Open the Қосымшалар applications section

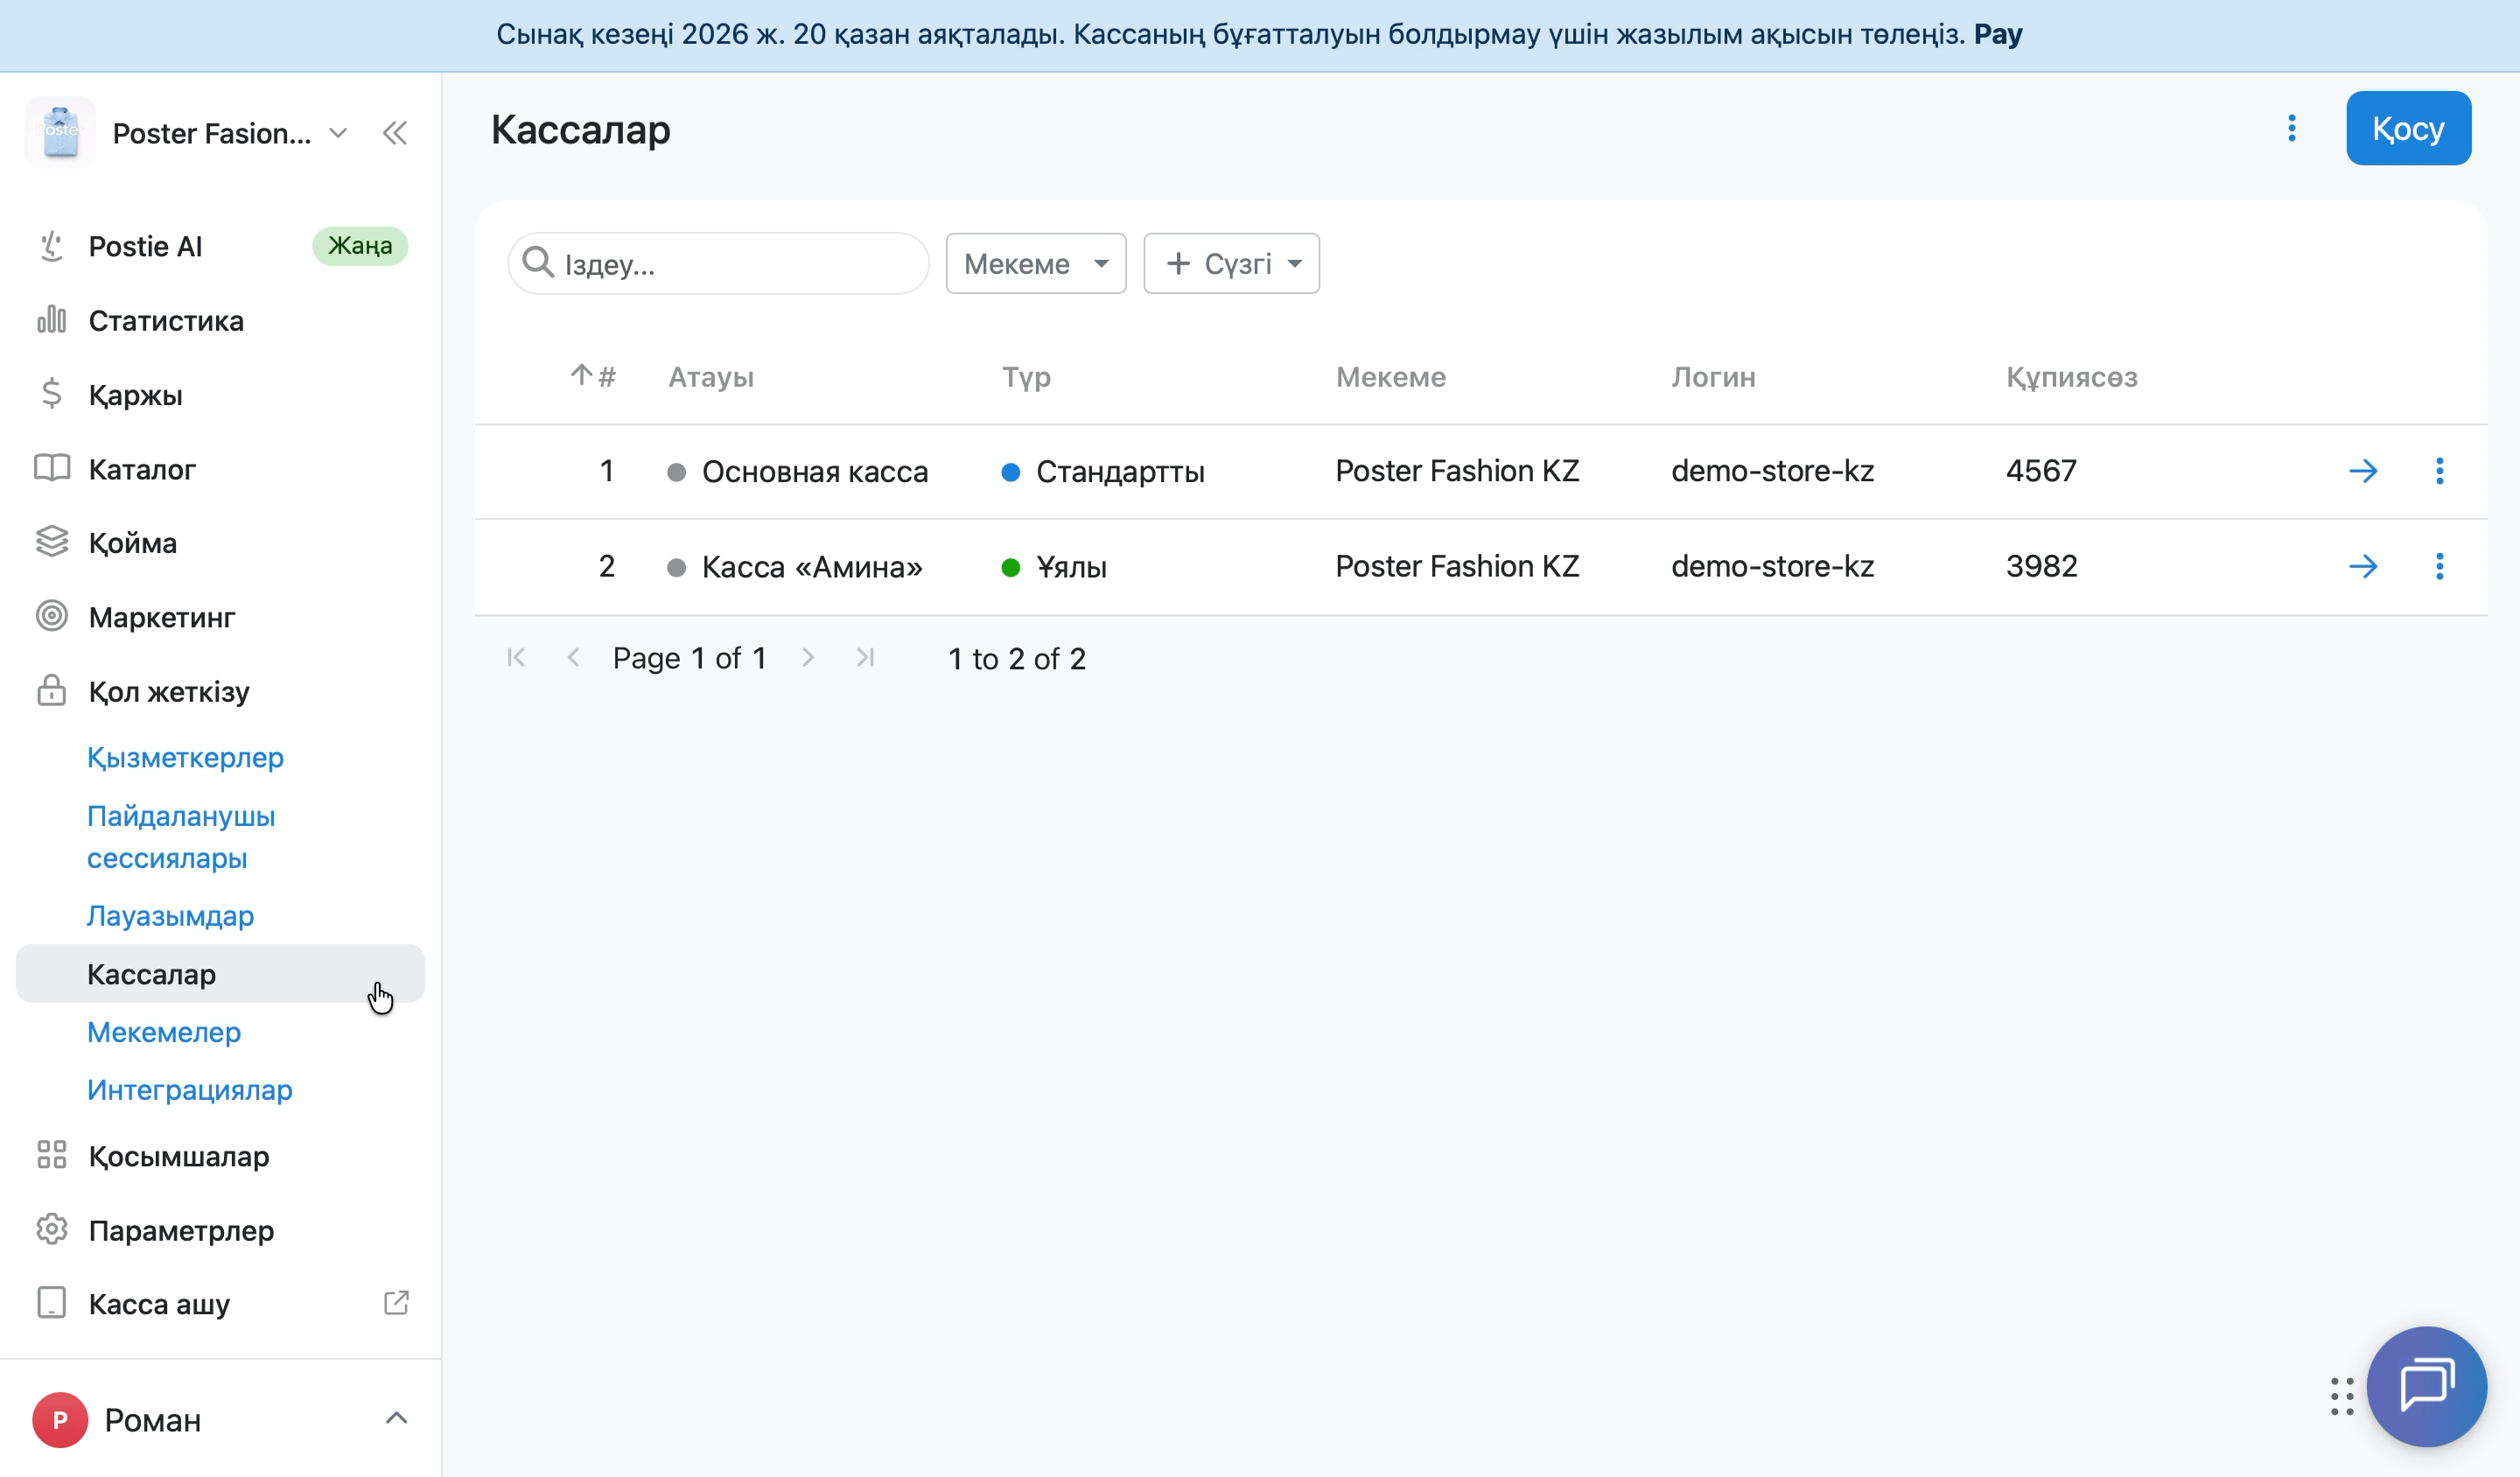[221, 1156]
